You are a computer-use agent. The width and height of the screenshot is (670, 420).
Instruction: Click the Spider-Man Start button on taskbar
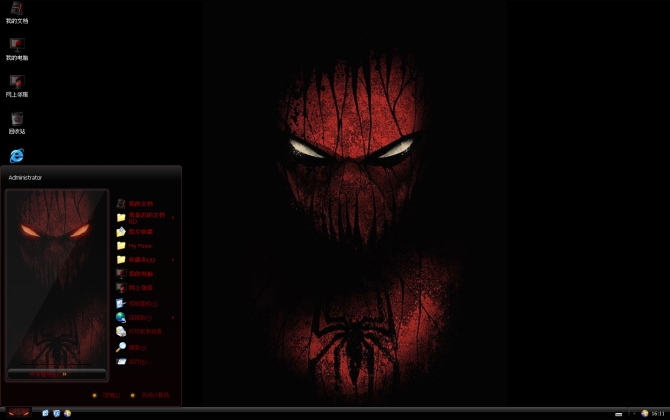(x=18, y=413)
